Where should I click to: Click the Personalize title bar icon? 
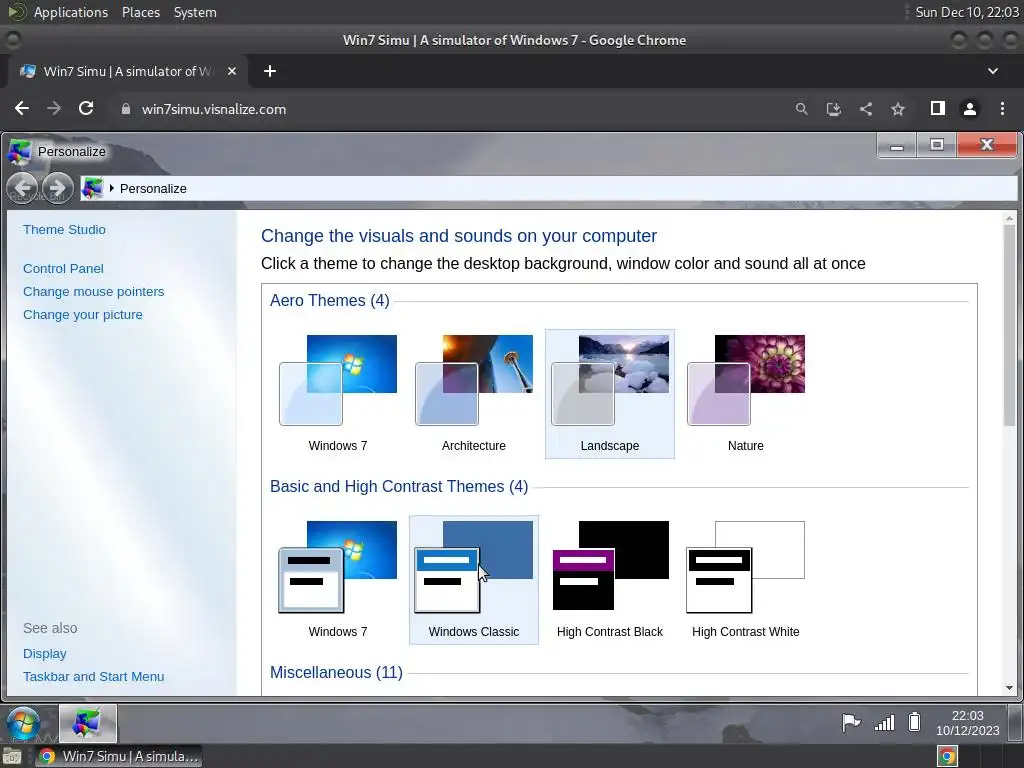(x=19, y=152)
